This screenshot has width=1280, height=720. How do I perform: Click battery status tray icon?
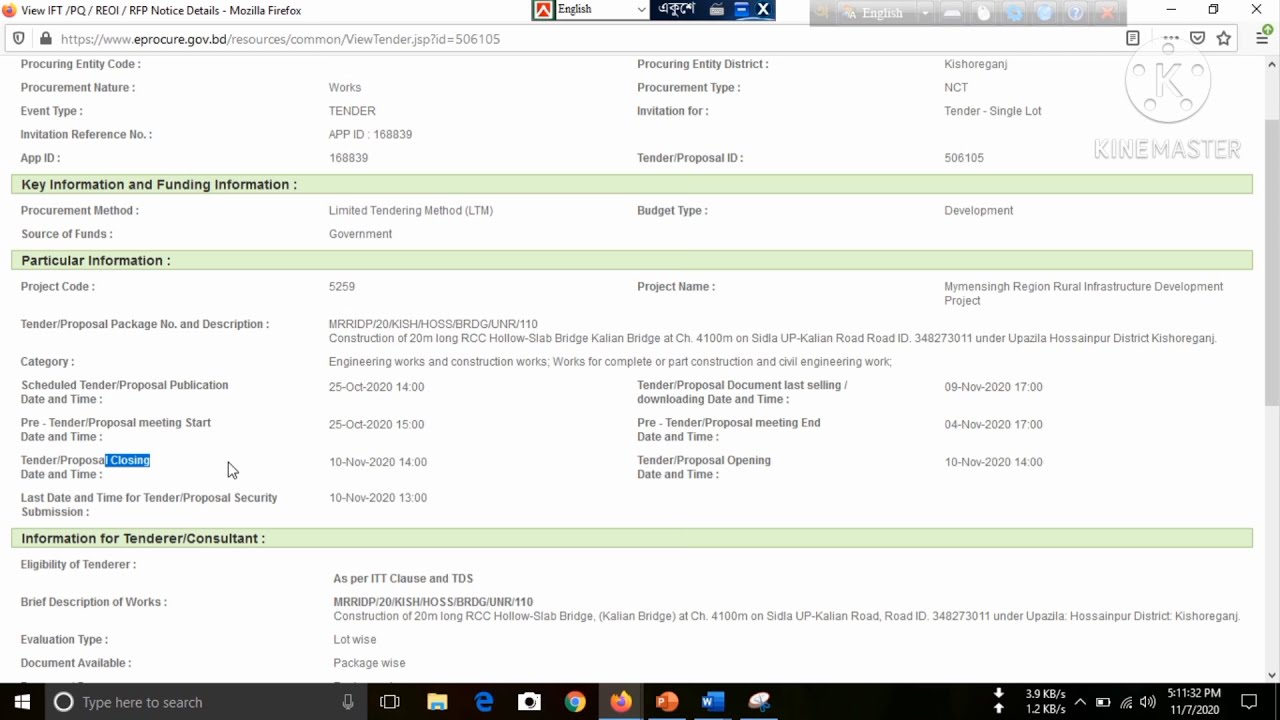click(x=1103, y=702)
